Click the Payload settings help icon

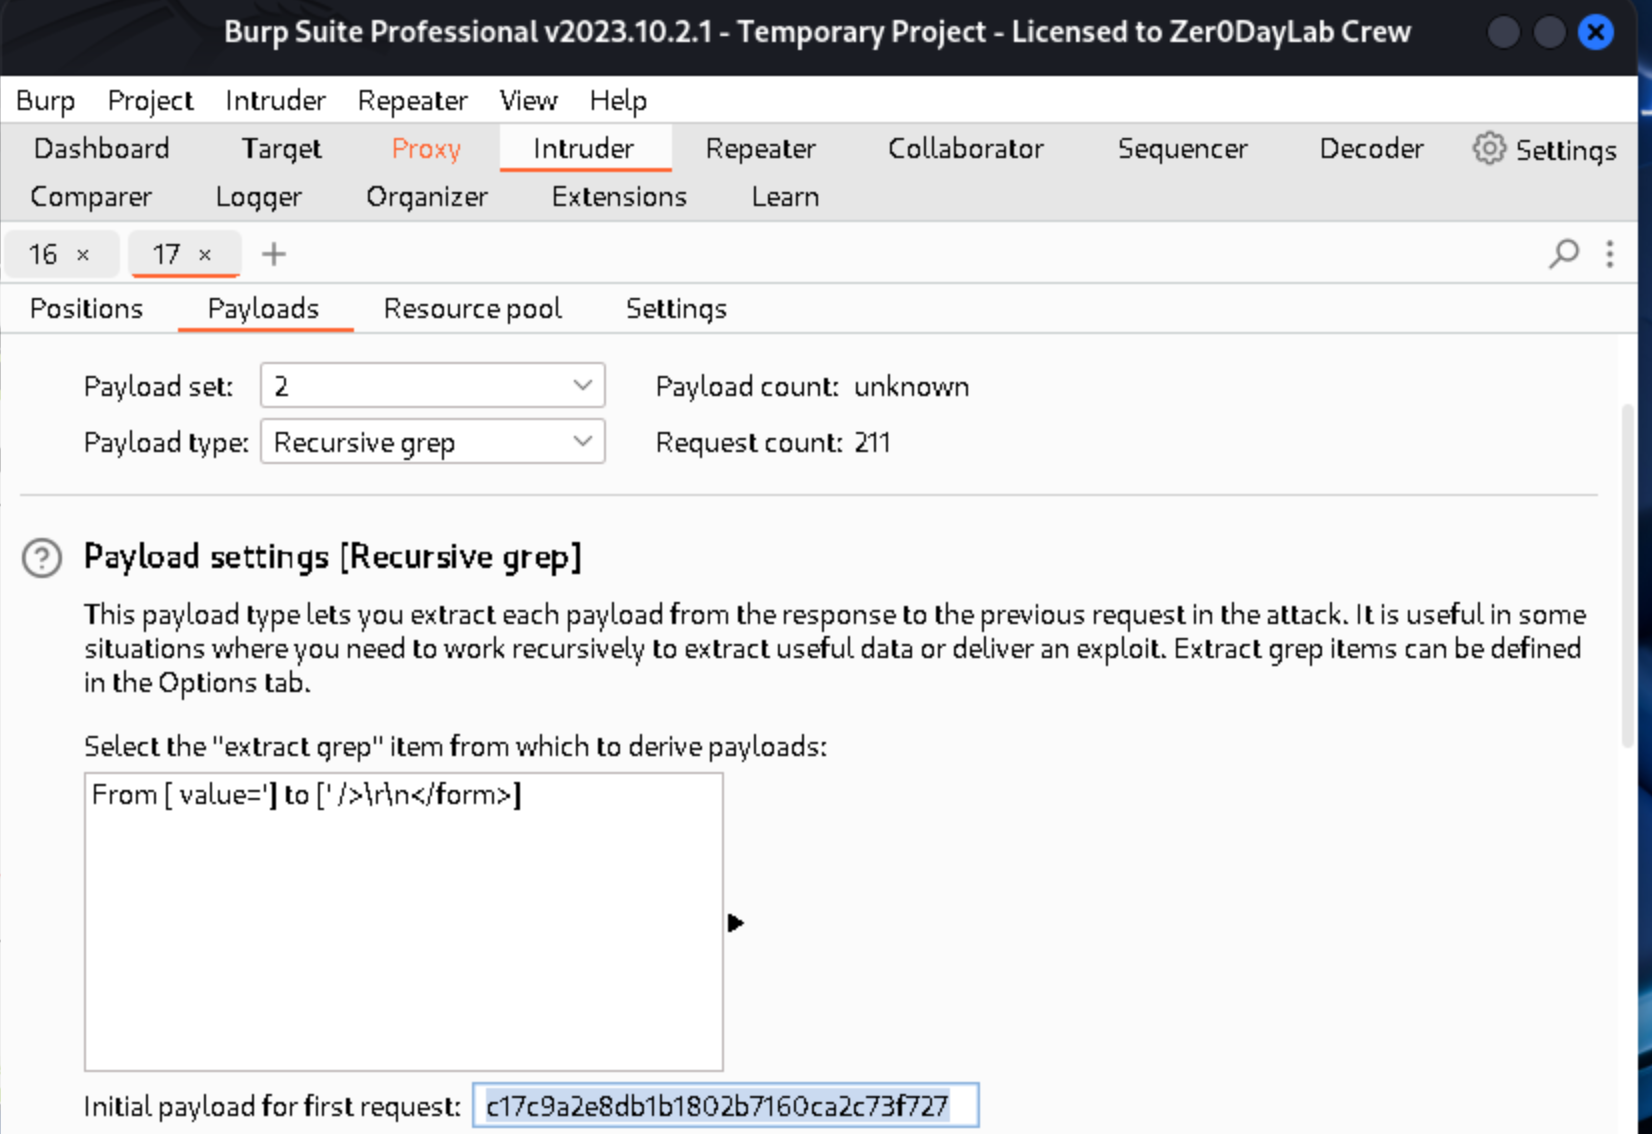[x=42, y=558]
